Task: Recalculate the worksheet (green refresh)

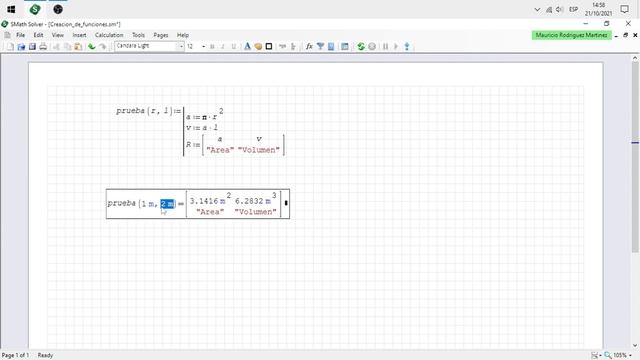Action: click(x=361, y=47)
